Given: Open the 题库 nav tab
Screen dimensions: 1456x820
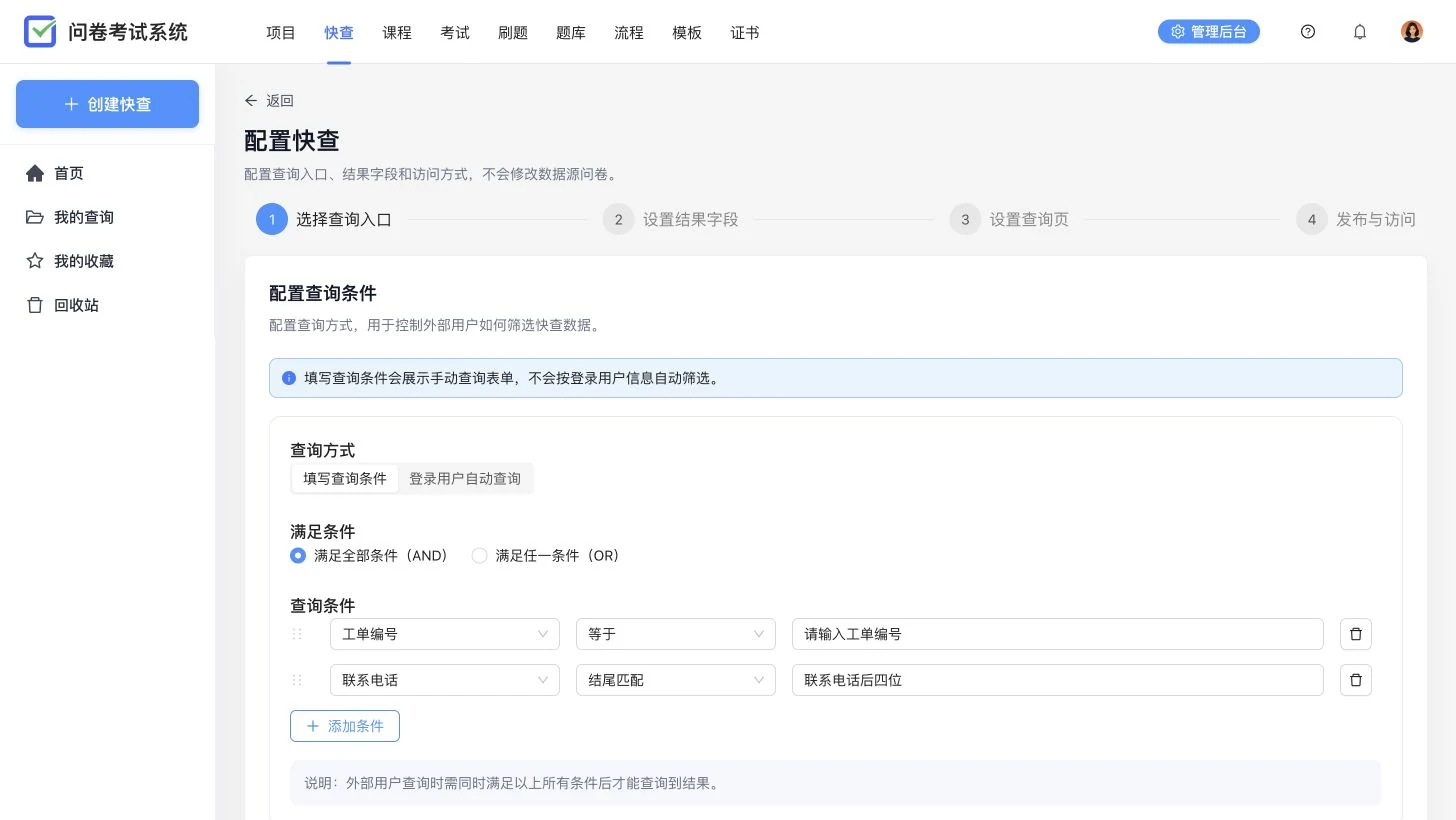Looking at the screenshot, I should (571, 32).
